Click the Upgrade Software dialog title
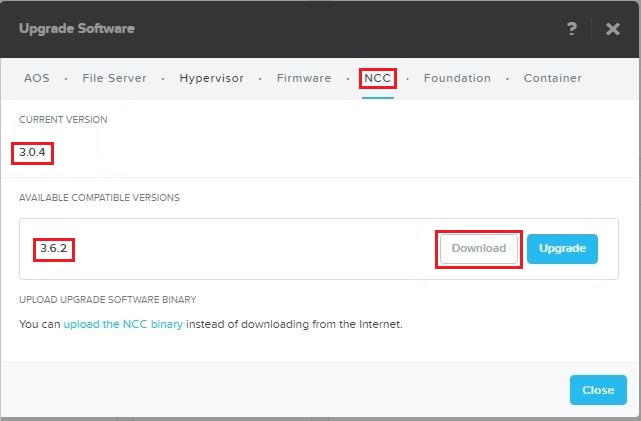The width and height of the screenshot is (641, 421). (x=77, y=28)
